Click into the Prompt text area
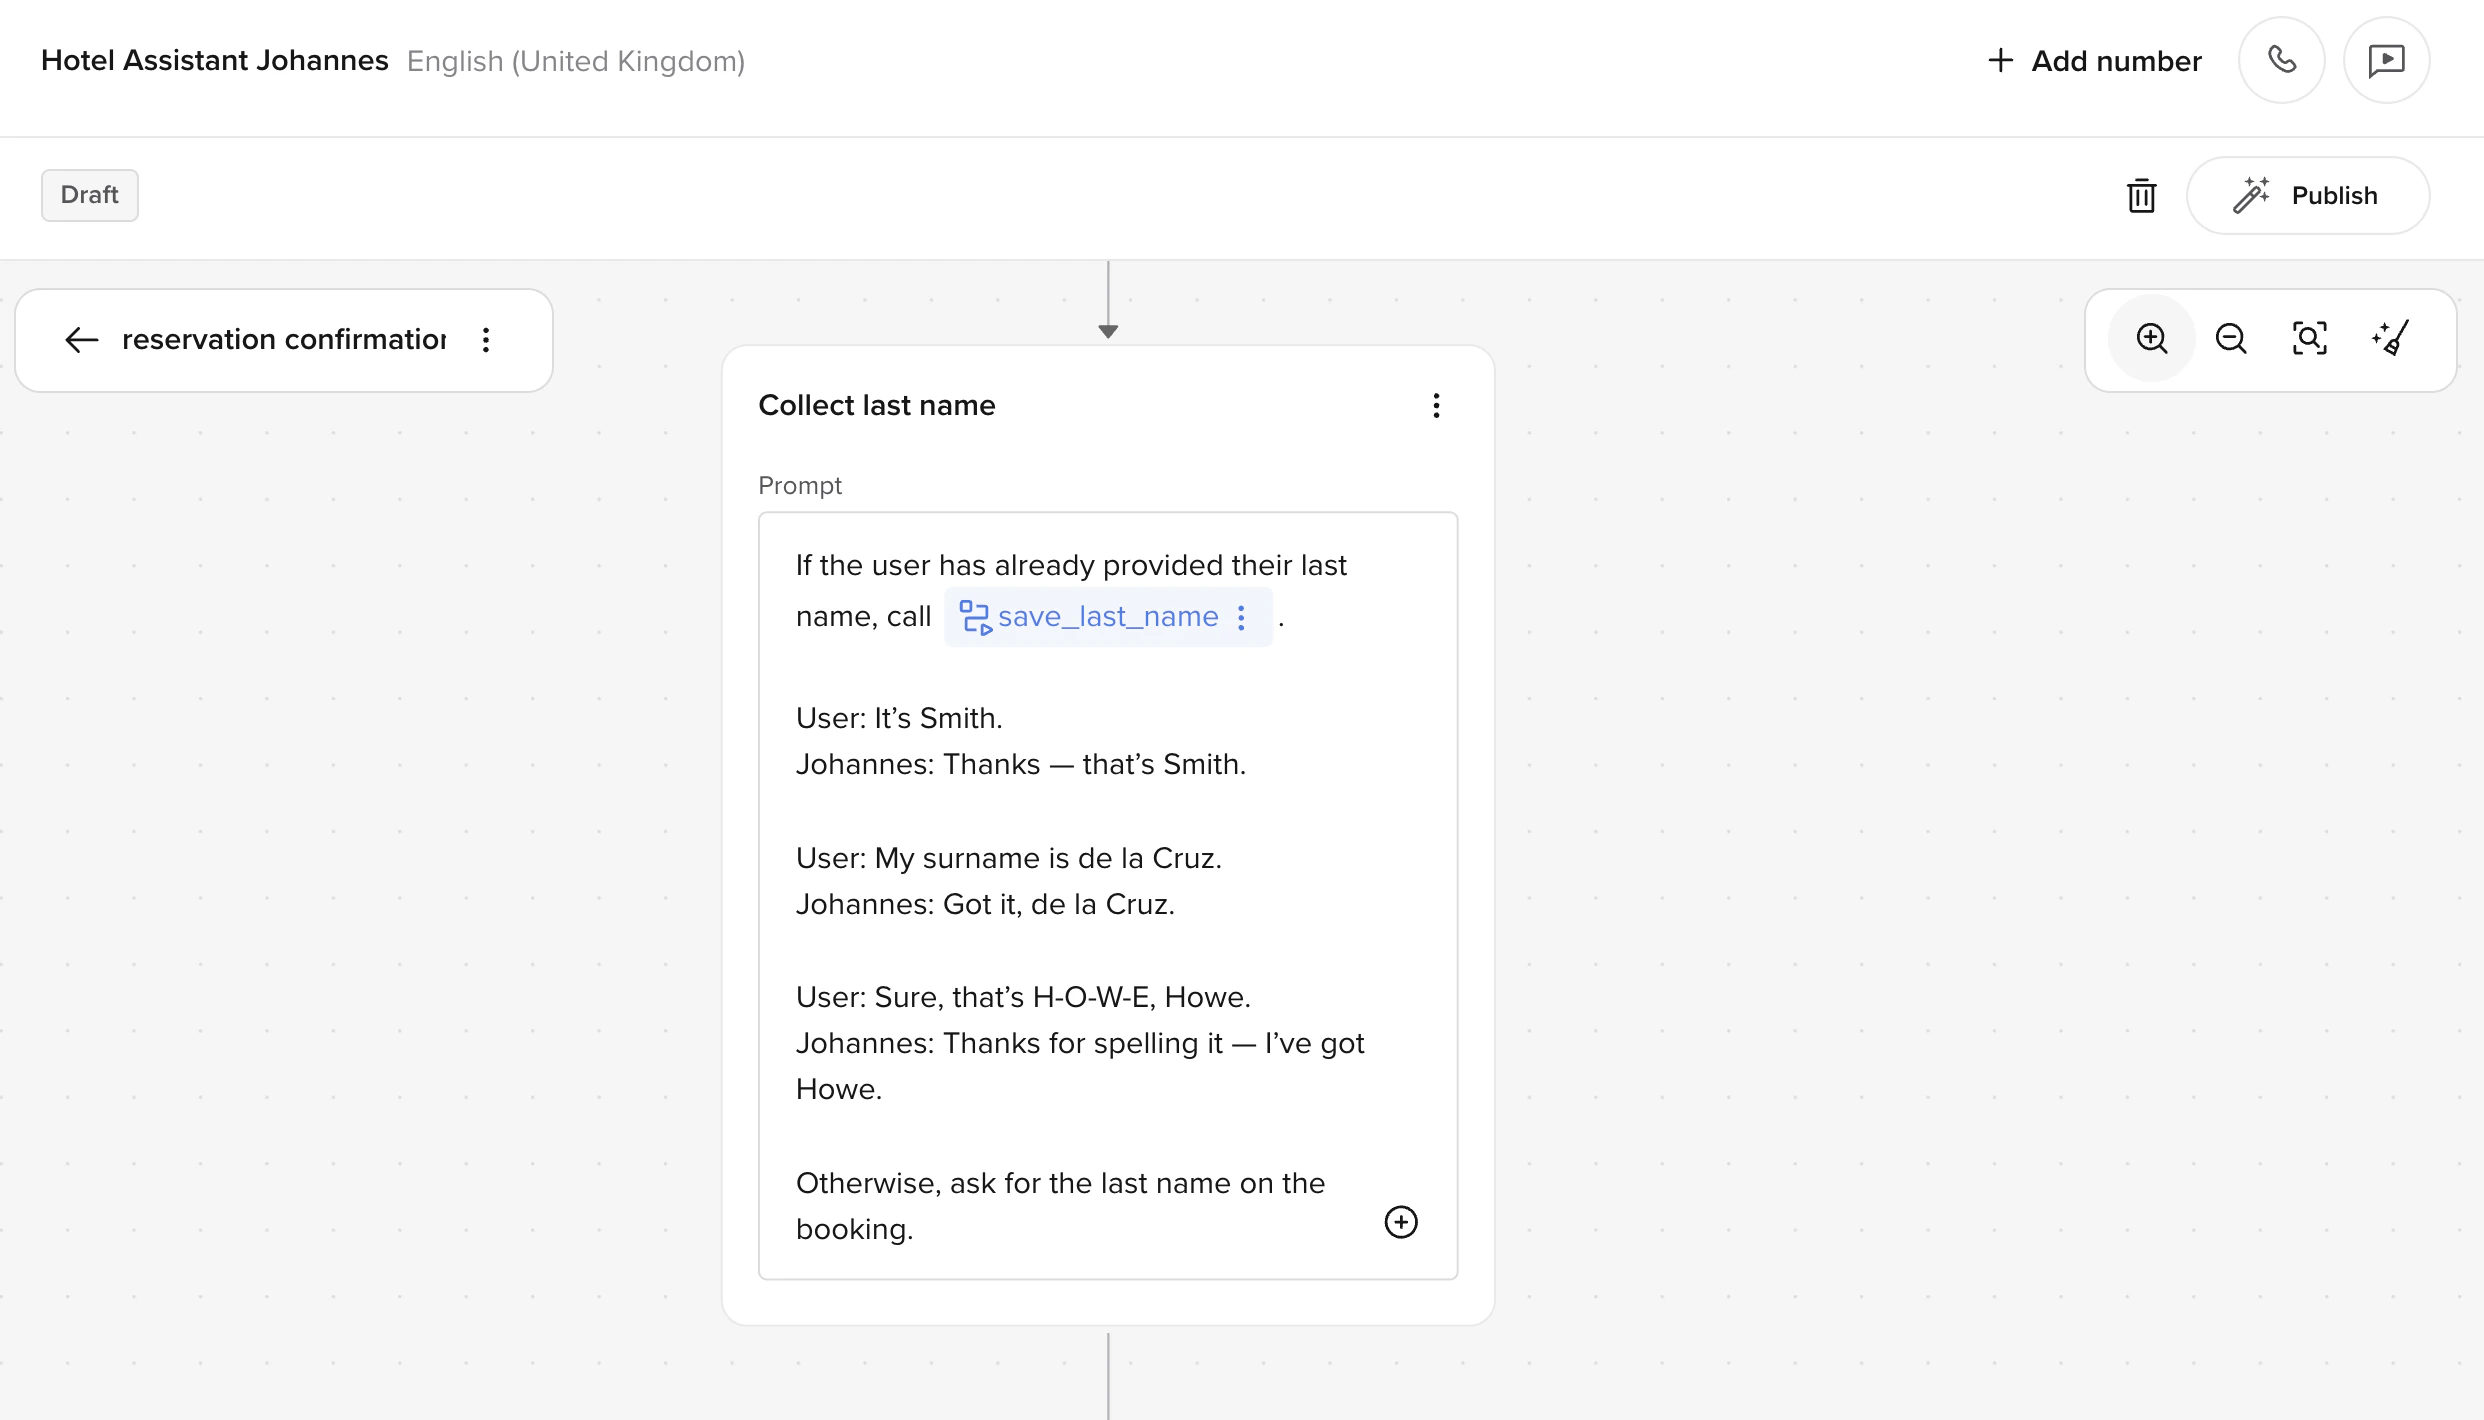2484x1420 pixels. 1108,896
